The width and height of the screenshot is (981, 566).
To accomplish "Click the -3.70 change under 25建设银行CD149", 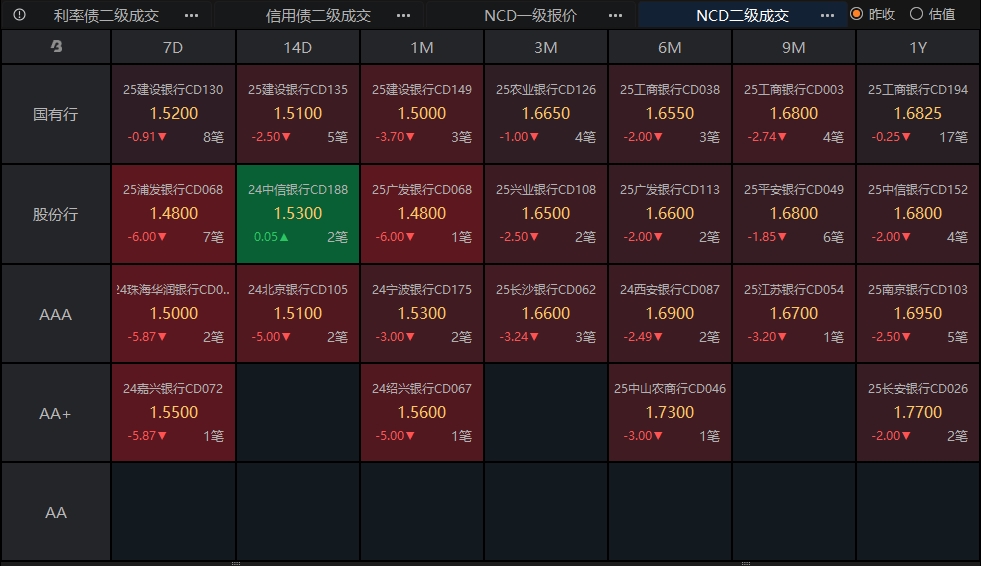I will click(x=395, y=137).
